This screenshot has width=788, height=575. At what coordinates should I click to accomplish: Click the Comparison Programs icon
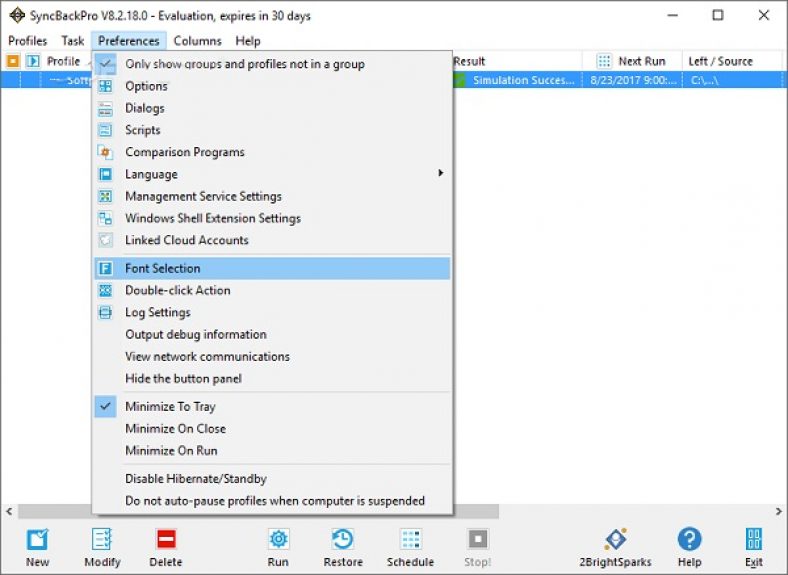tap(106, 152)
